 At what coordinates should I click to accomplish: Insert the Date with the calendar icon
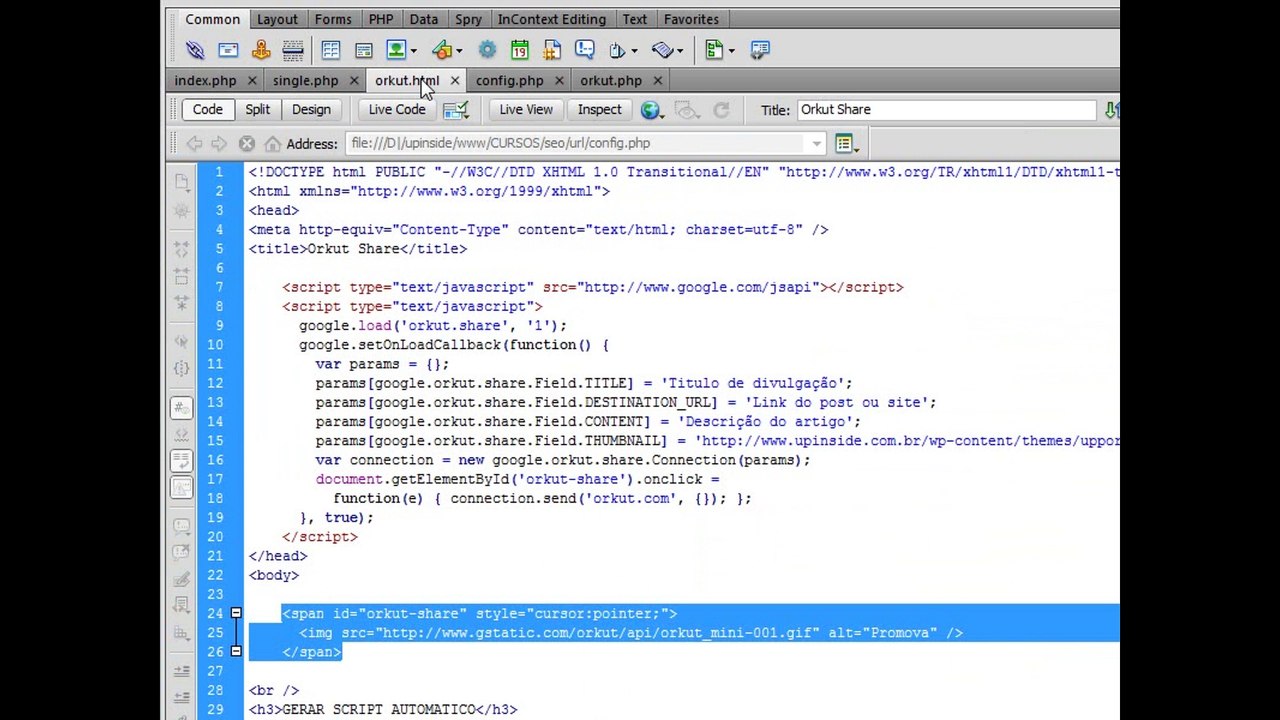(519, 50)
